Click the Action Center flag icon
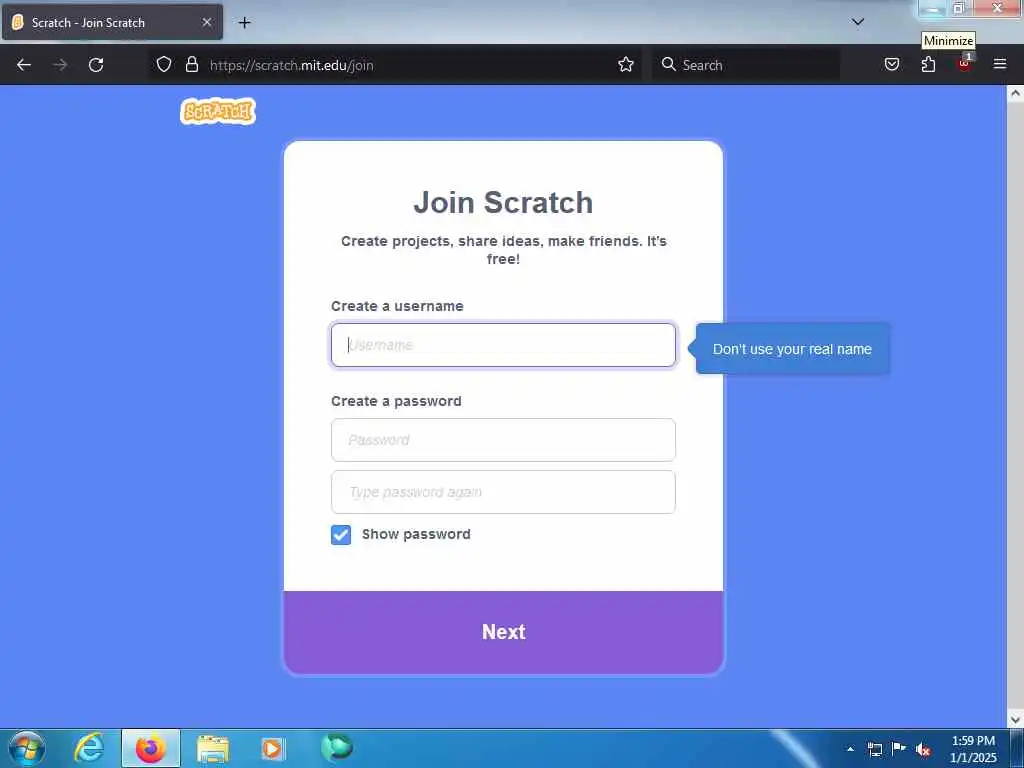Viewport: 1024px width, 768px height. 899,748
